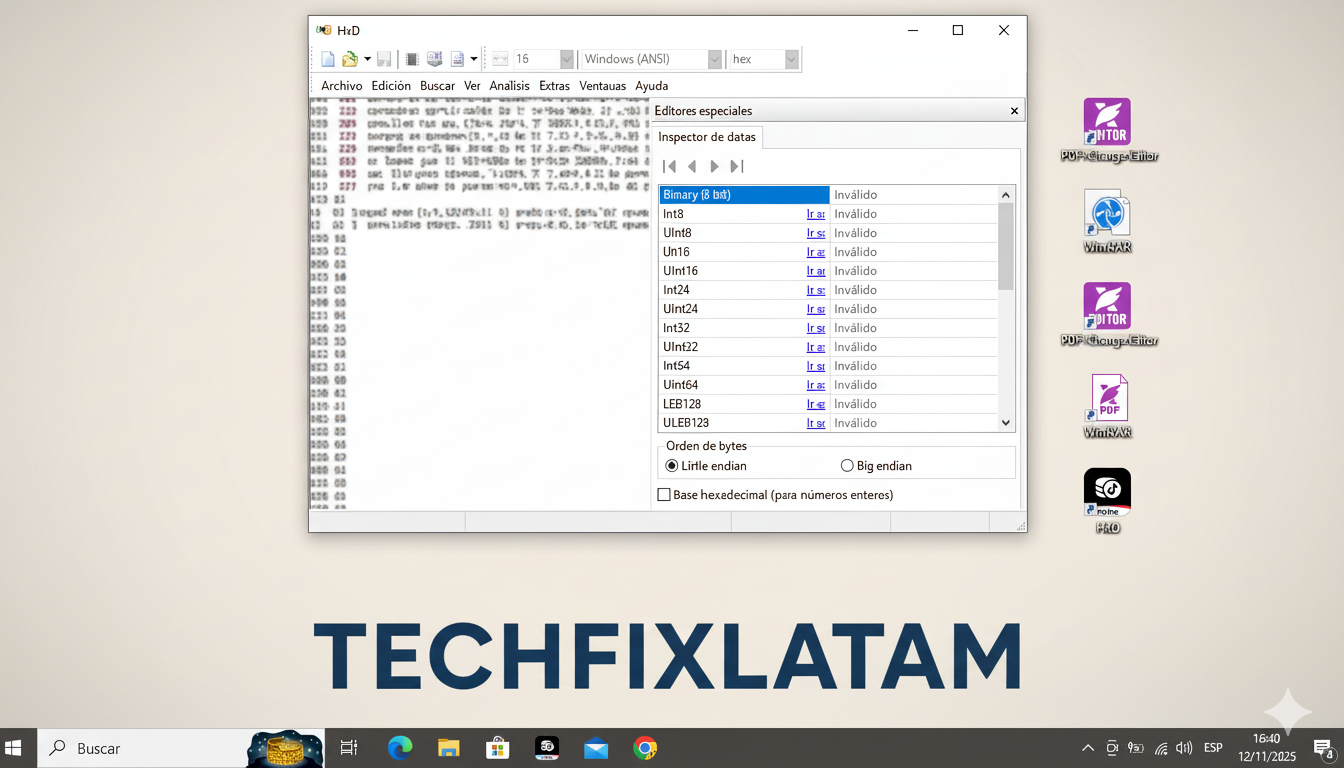Click the Save floppy disk icon
The height and width of the screenshot is (768, 1344).
[x=384, y=60]
